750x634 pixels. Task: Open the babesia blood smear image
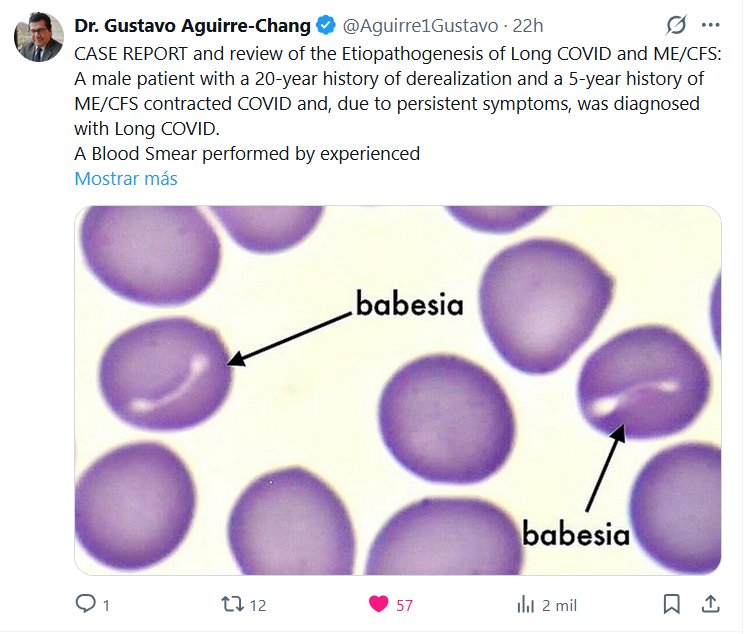coord(397,390)
